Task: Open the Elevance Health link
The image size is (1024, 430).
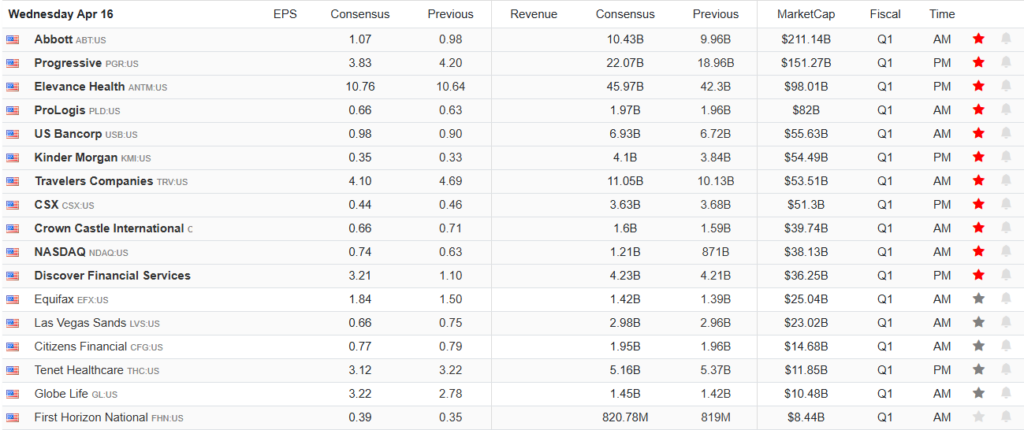Action: (80, 86)
